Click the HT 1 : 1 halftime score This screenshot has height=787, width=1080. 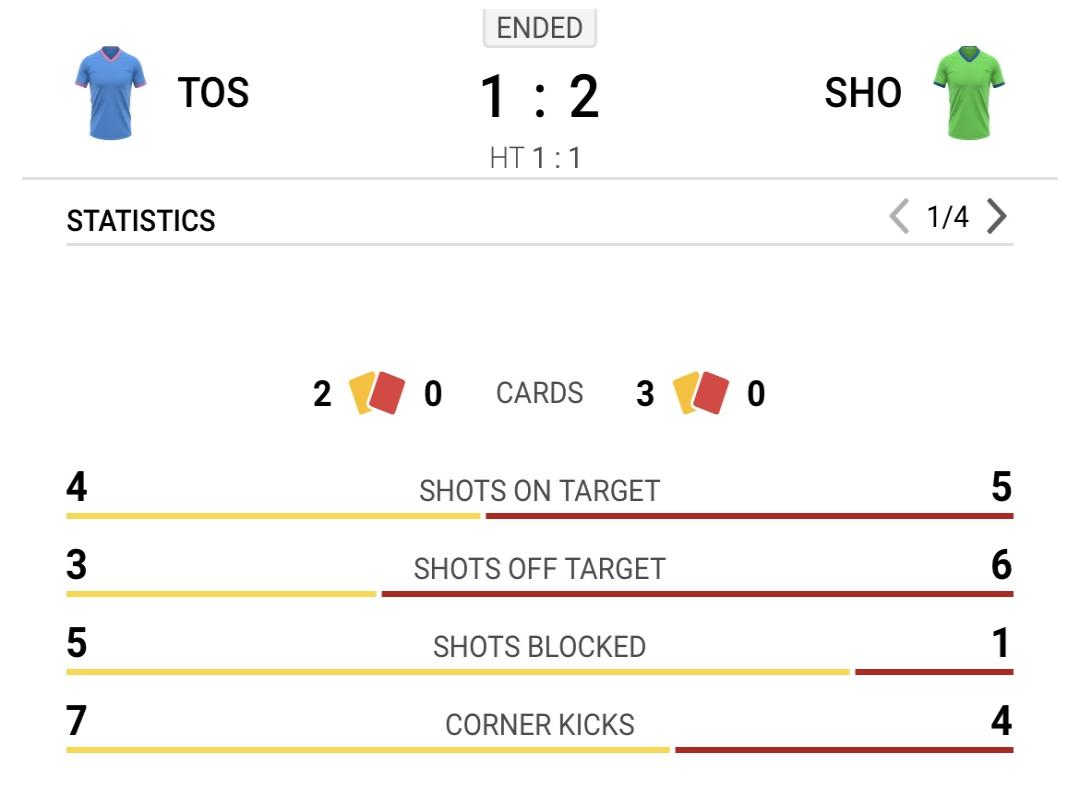click(536, 158)
